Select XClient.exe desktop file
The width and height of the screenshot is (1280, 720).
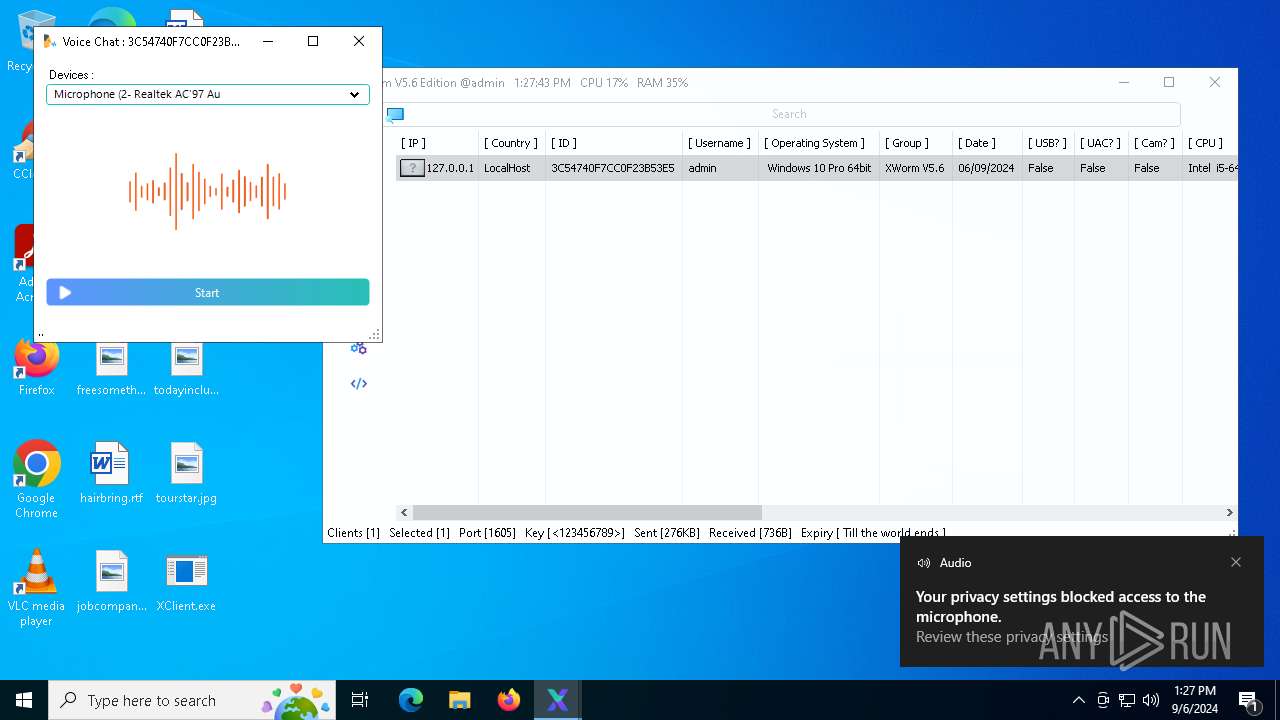pos(186,581)
